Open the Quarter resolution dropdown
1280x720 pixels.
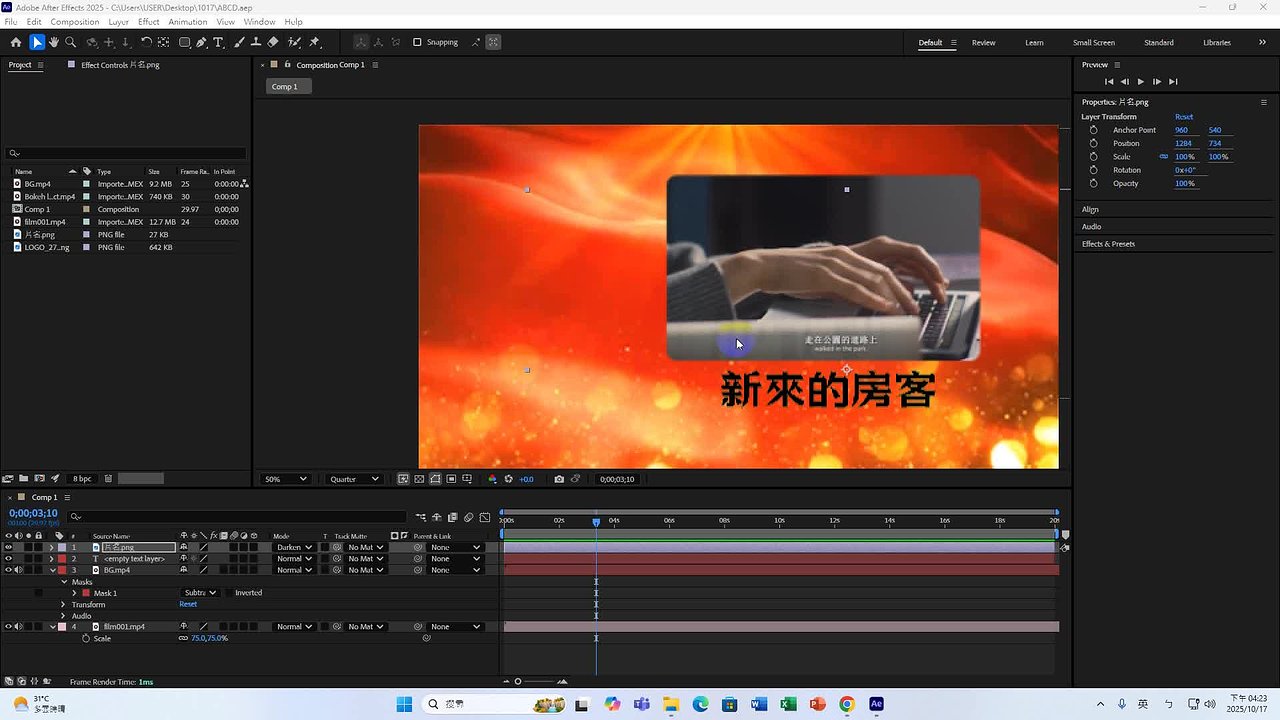pyautogui.click(x=353, y=479)
